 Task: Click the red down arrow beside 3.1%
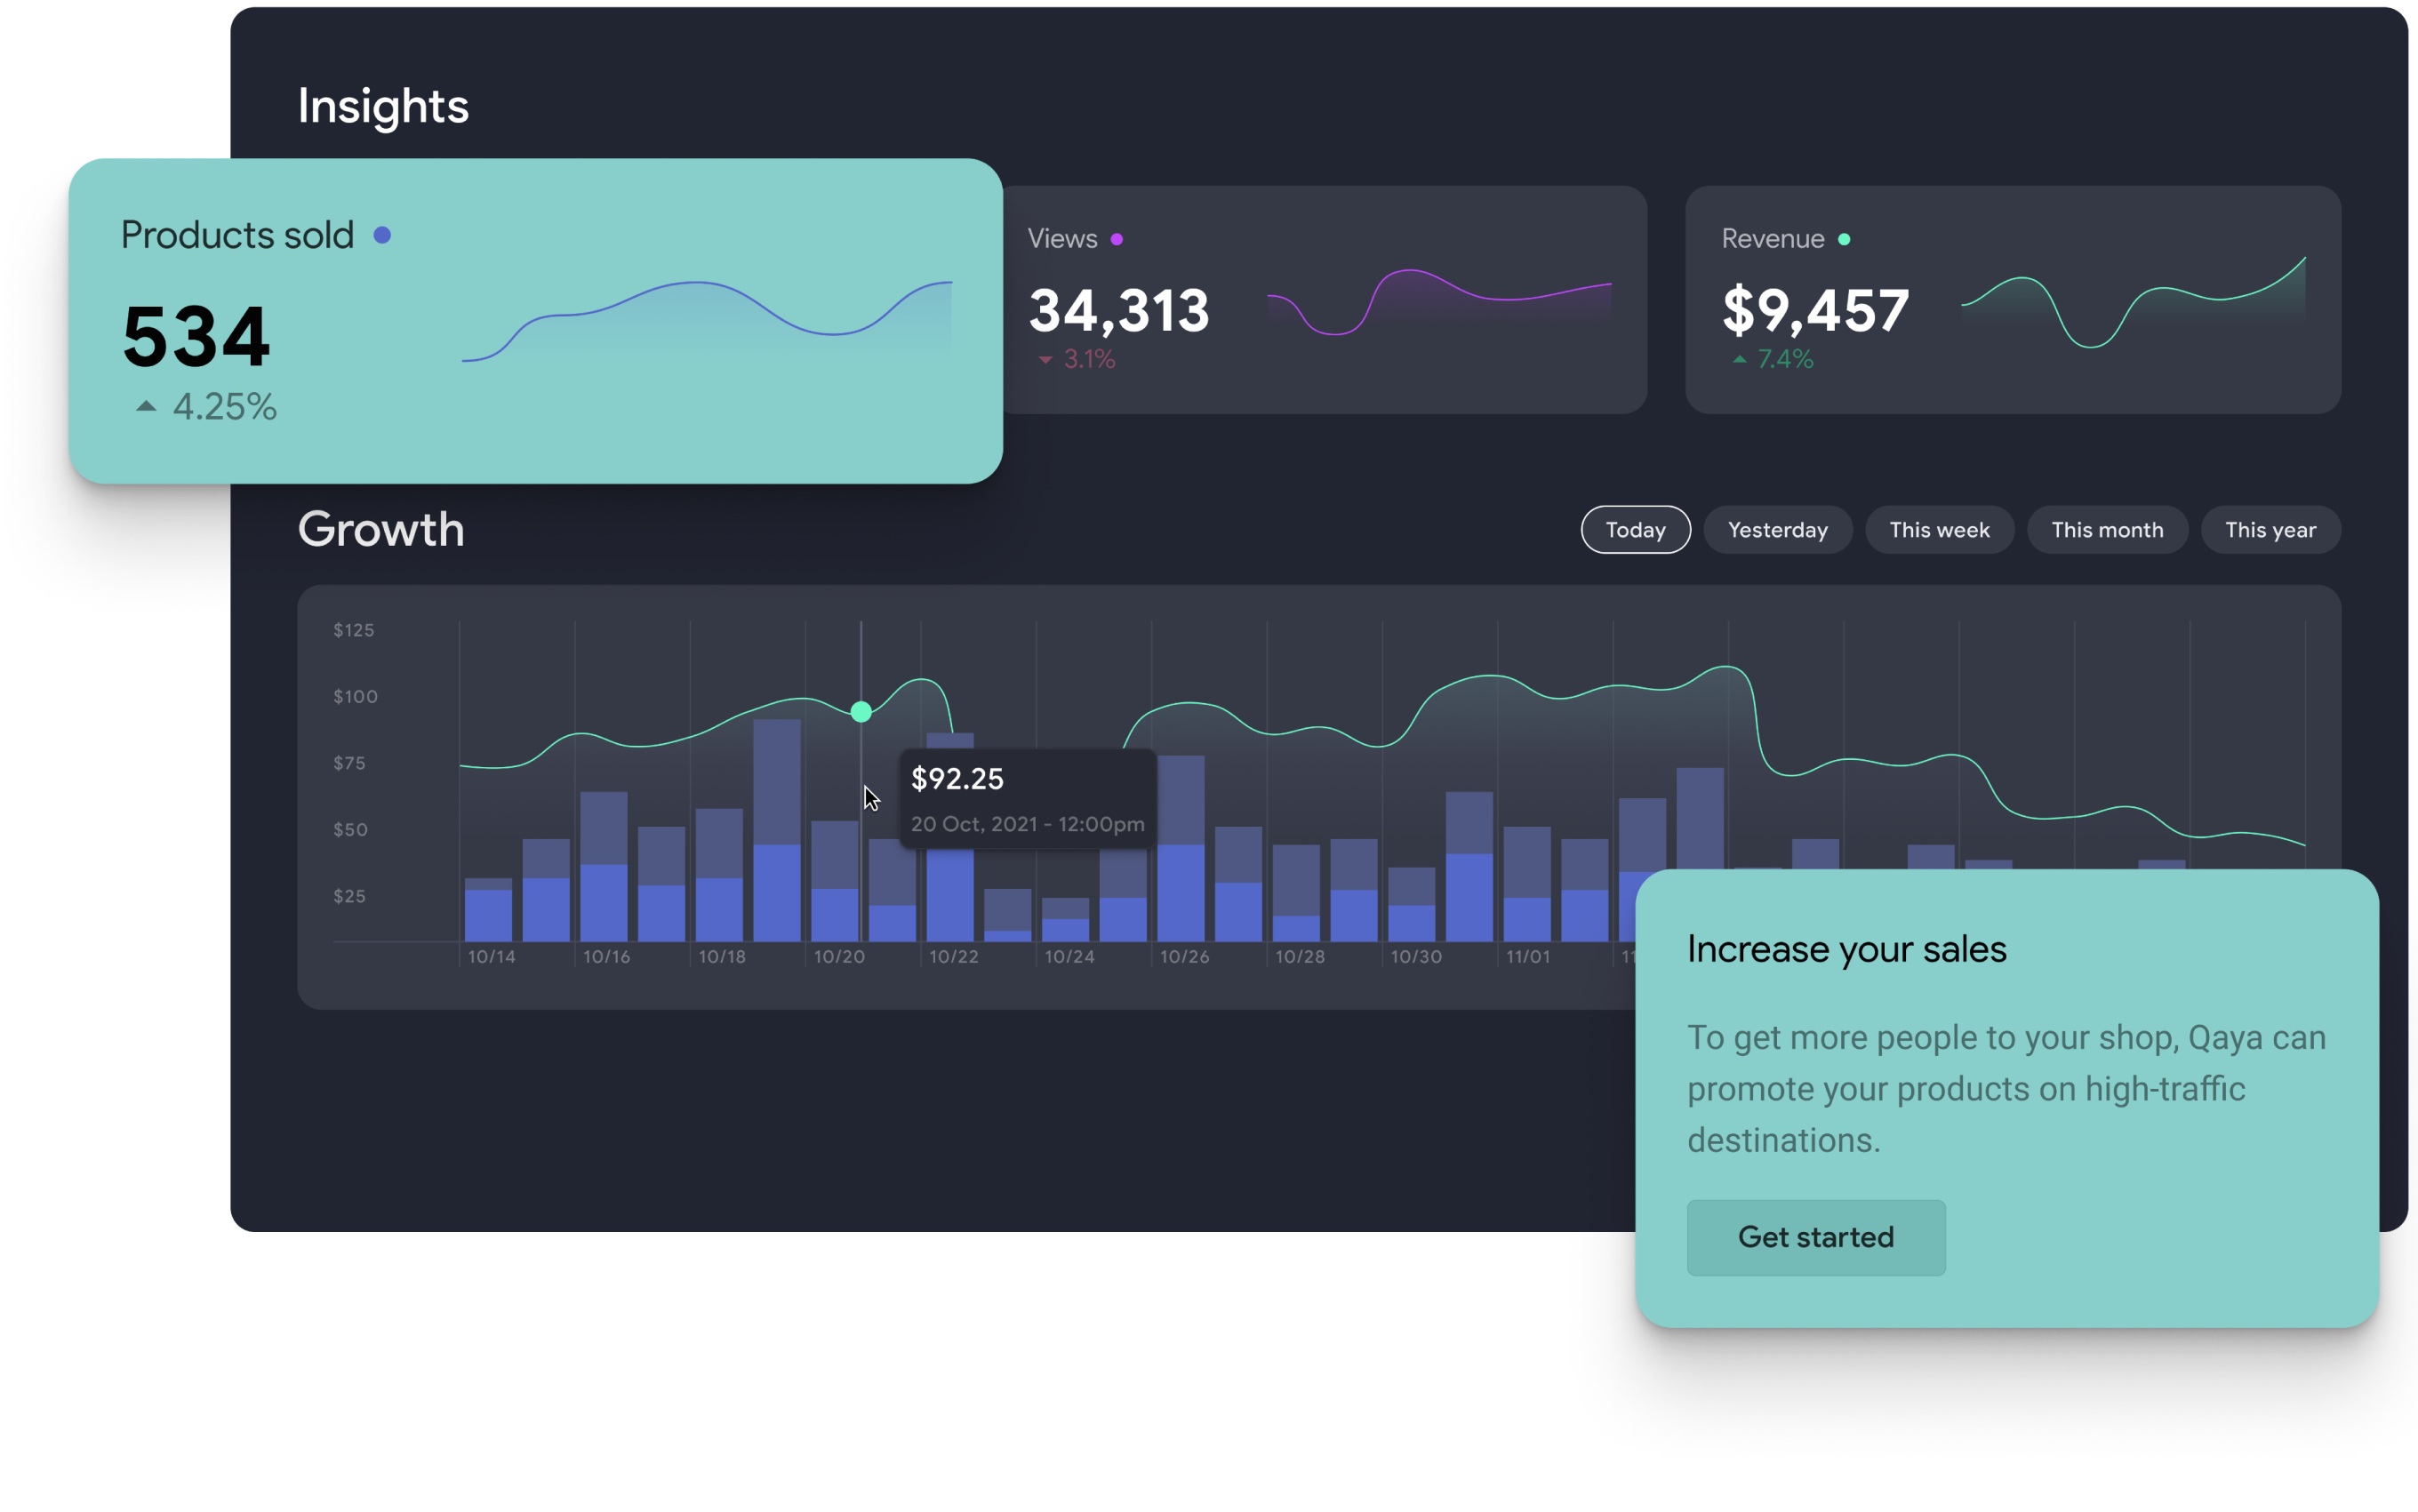pyautogui.click(x=1045, y=359)
